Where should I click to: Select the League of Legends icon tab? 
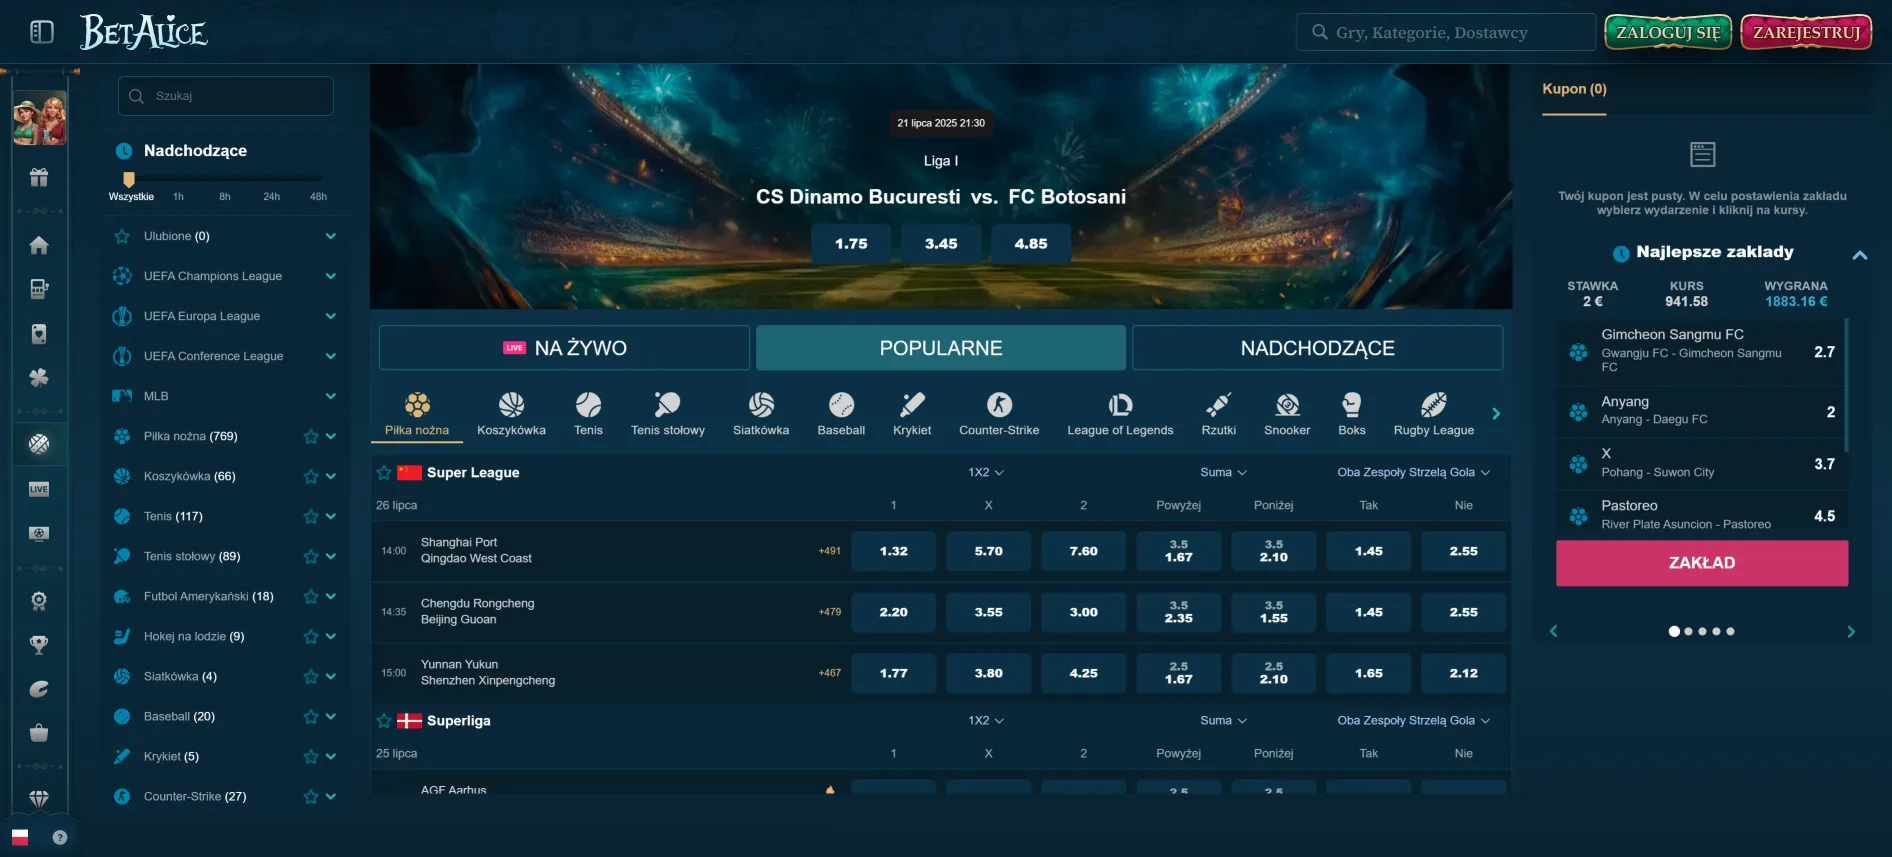tap(1120, 414)
